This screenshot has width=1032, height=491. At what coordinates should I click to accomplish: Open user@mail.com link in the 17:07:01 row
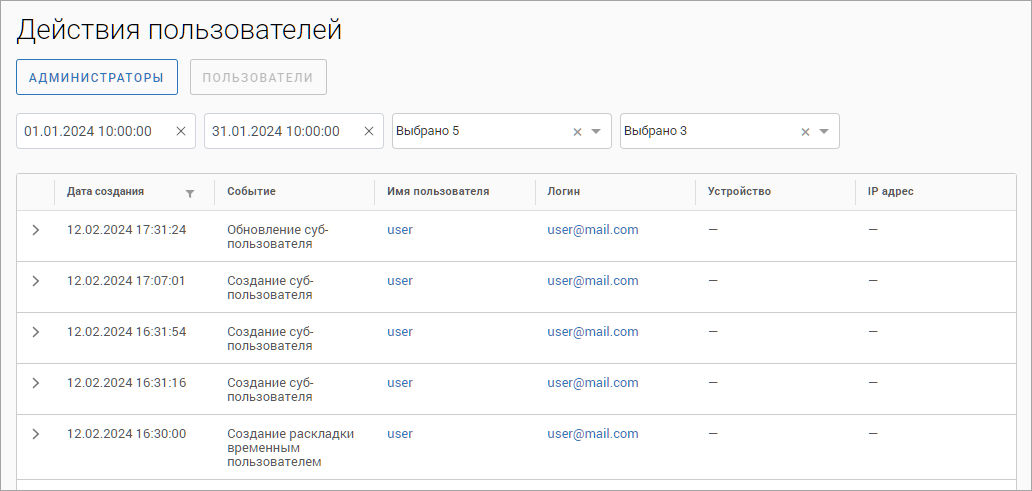[x=592, y=281]
